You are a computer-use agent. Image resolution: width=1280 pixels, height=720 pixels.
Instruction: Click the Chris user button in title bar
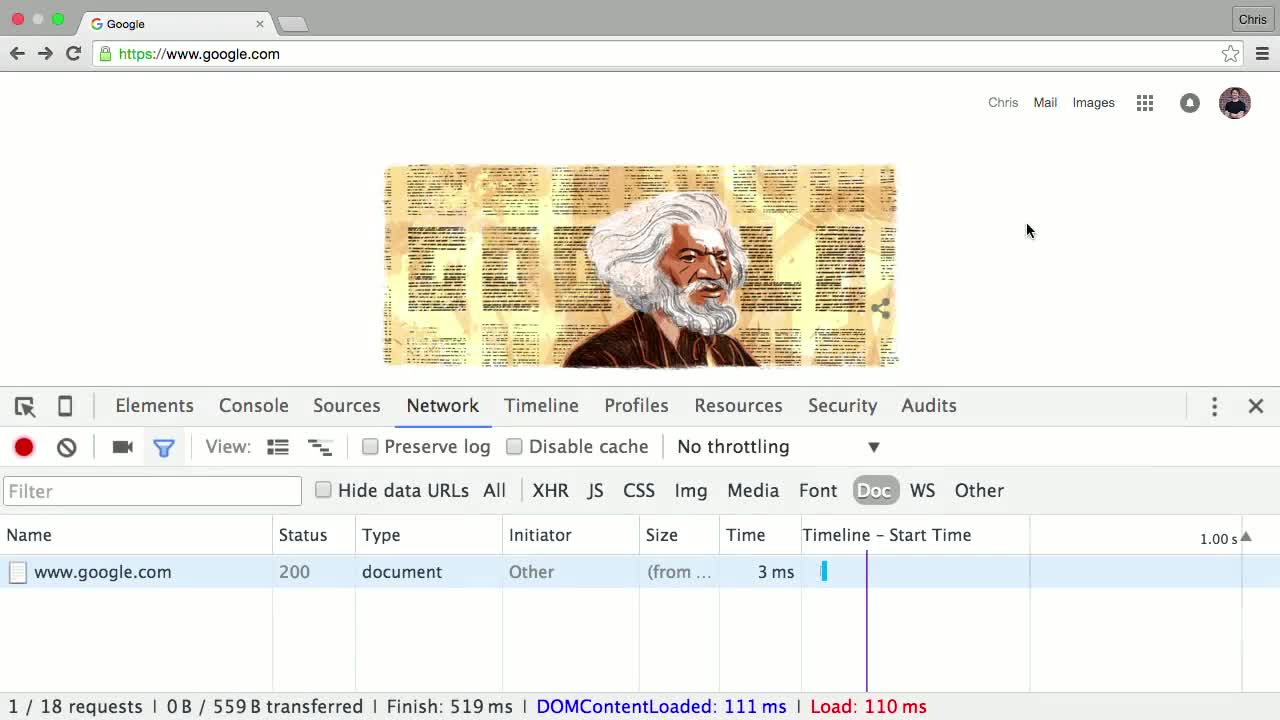[1252, 19]
